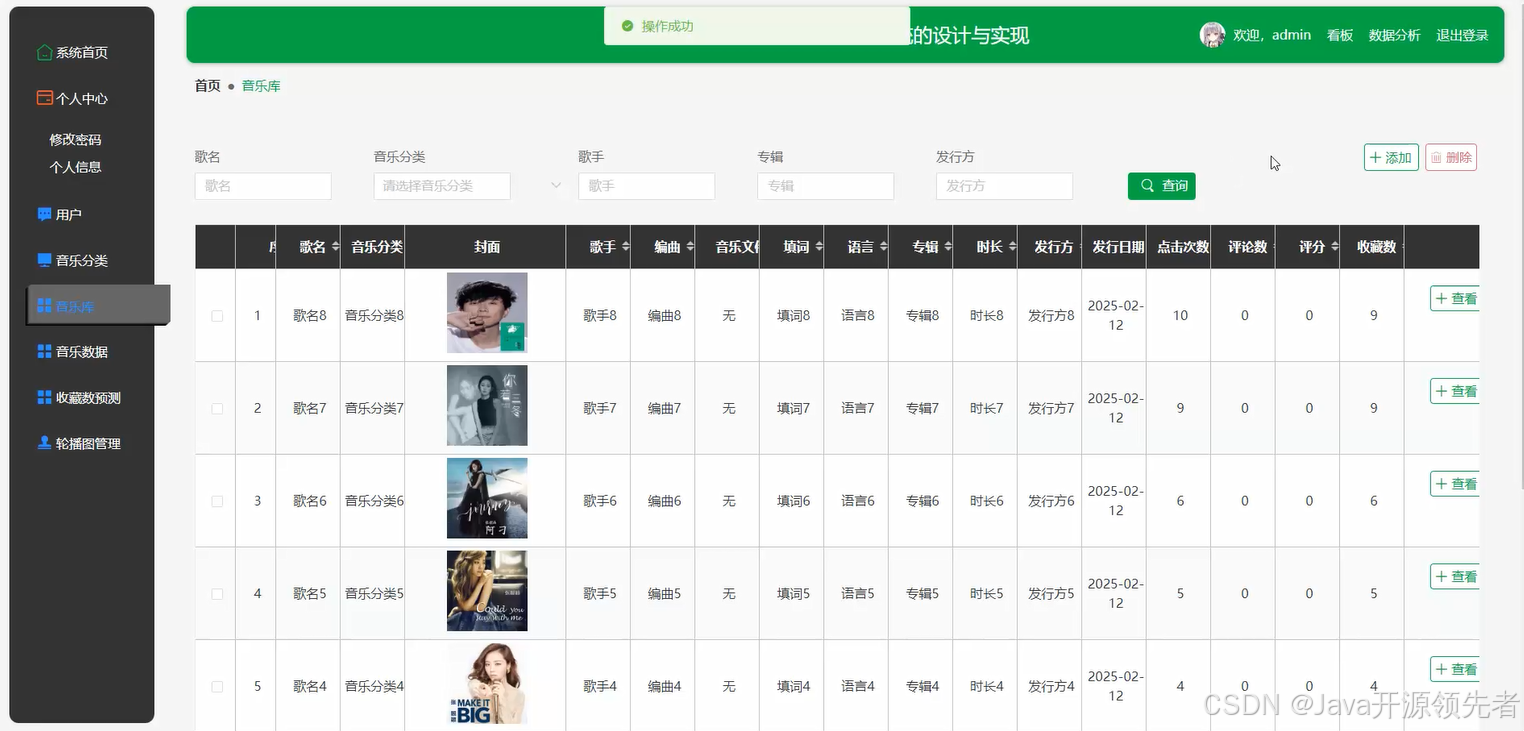Click the cover thumbnail for 歌名7

click(x=487, y=406)
